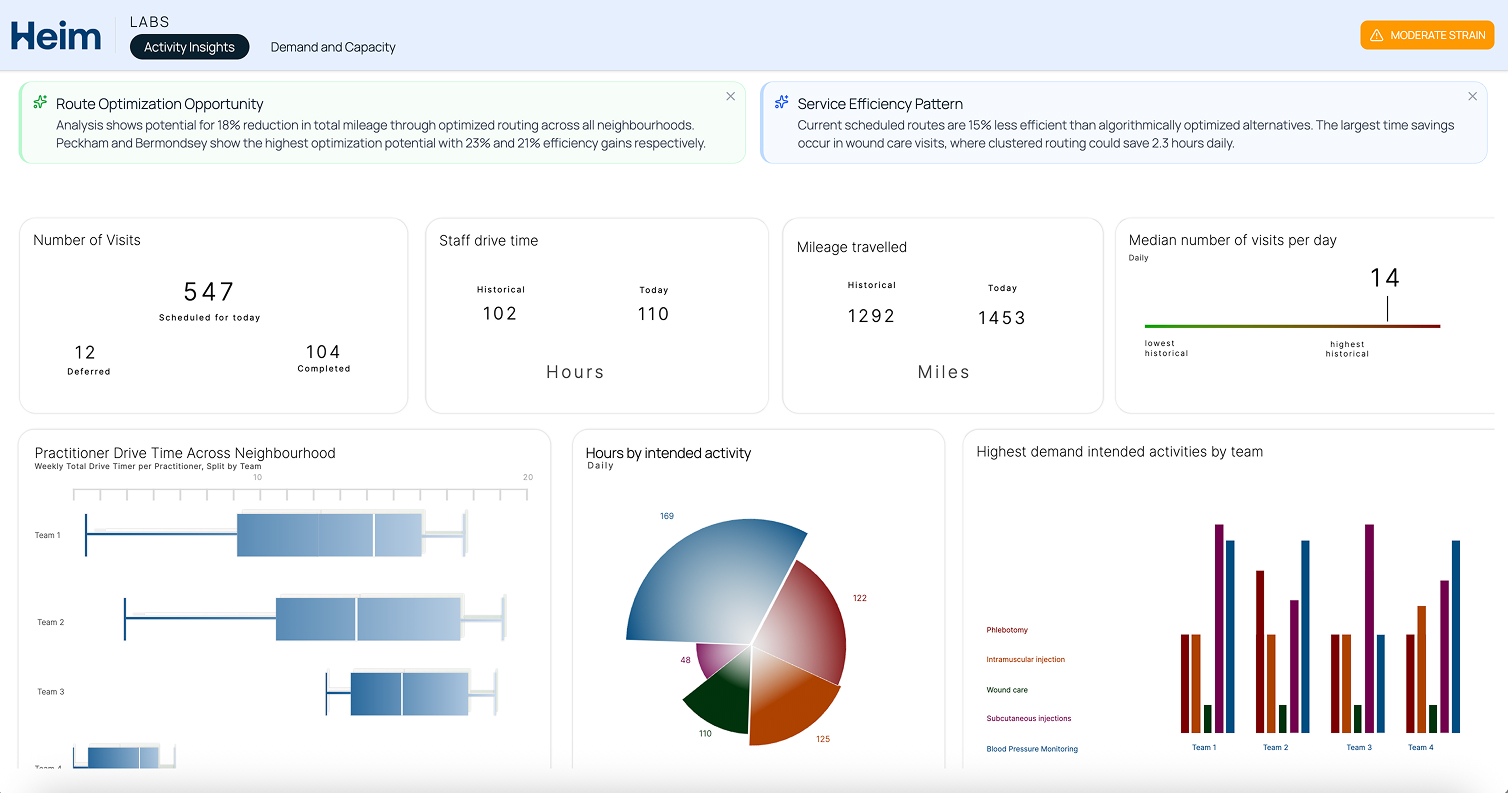Click the Team 3 box plot bar
Image resolution: width=1508 pixels, height=793 pixels.
point(409,694)
